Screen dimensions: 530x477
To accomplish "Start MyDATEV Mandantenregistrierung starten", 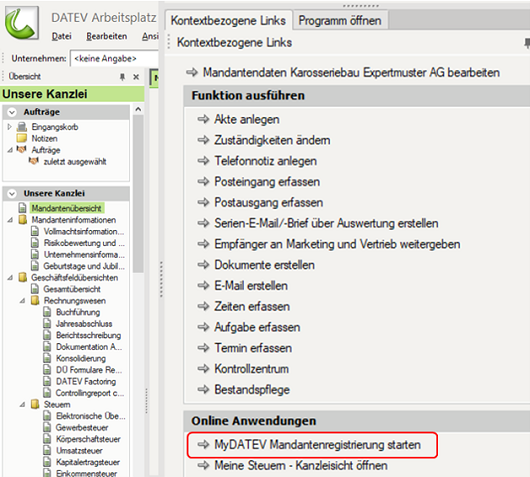I will (317, 445).
